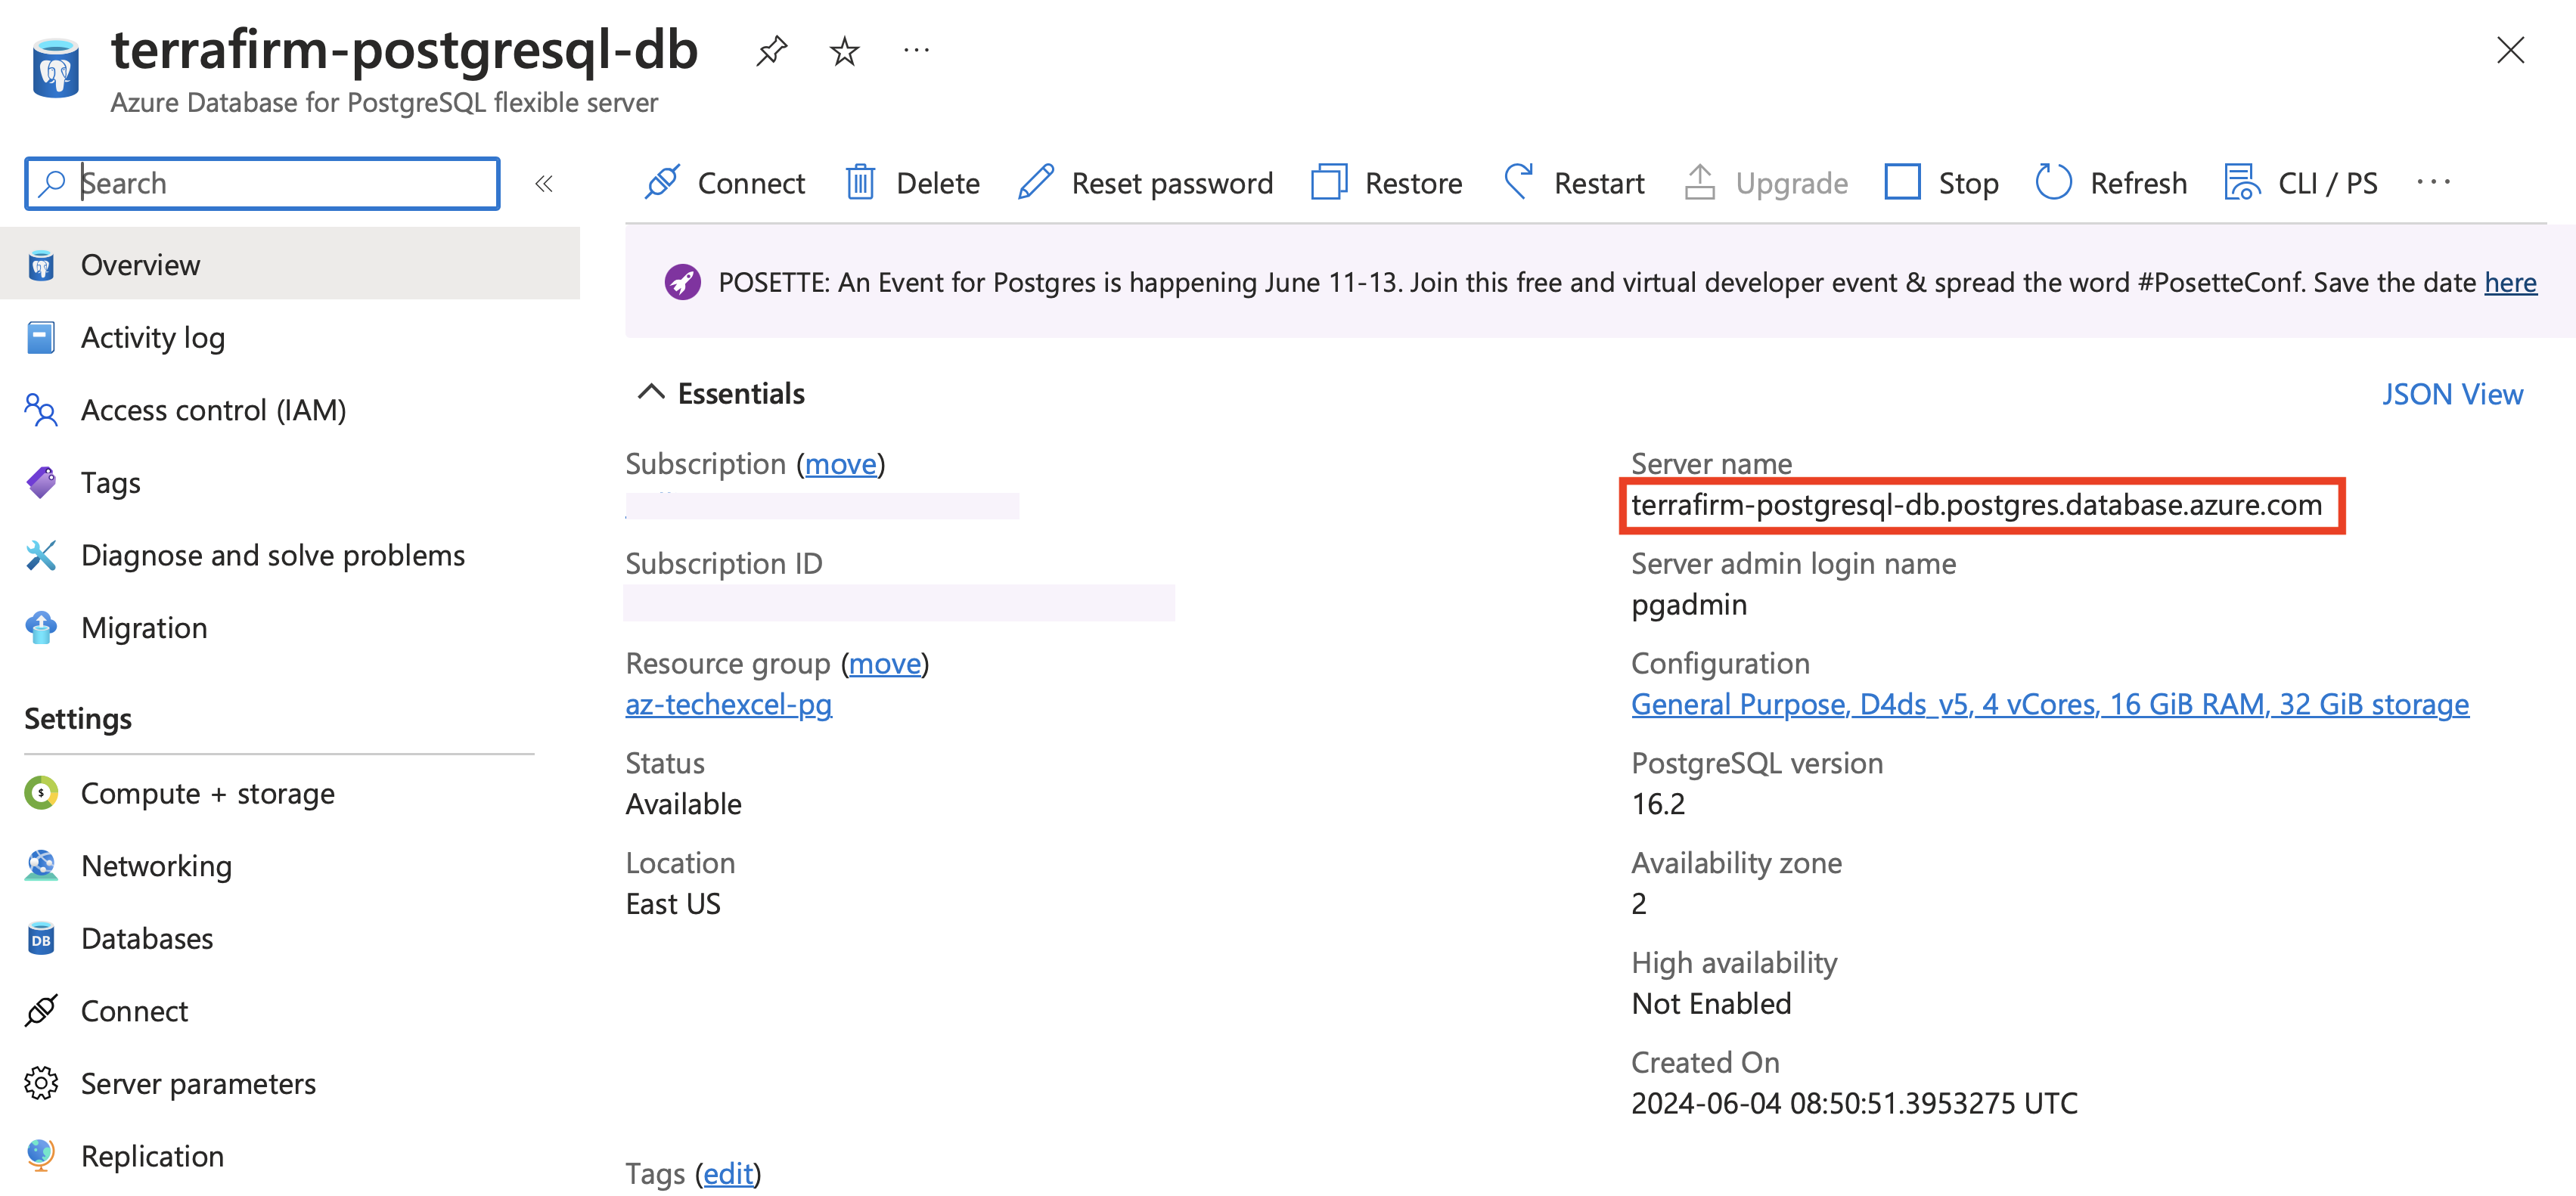Image resolution: width=2576 pixels, height=1196 pixels.
Task: Click the Refresh circular arrow icon
Action: [2053, 183]
